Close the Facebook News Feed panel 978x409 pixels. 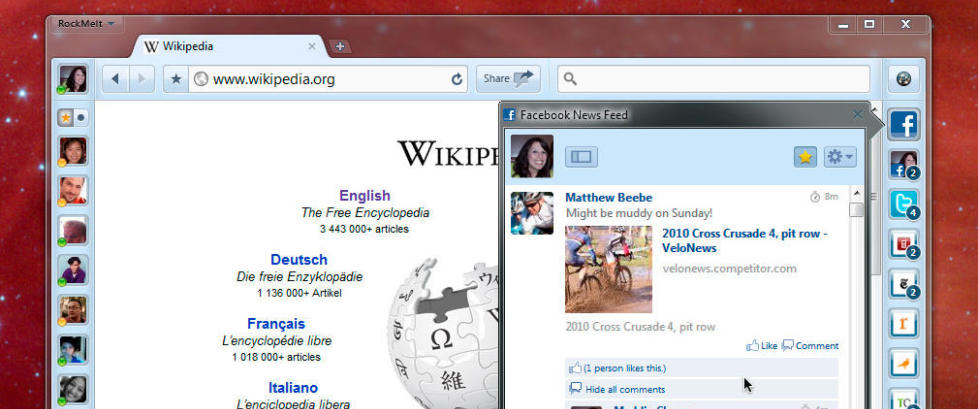[857, 114]
